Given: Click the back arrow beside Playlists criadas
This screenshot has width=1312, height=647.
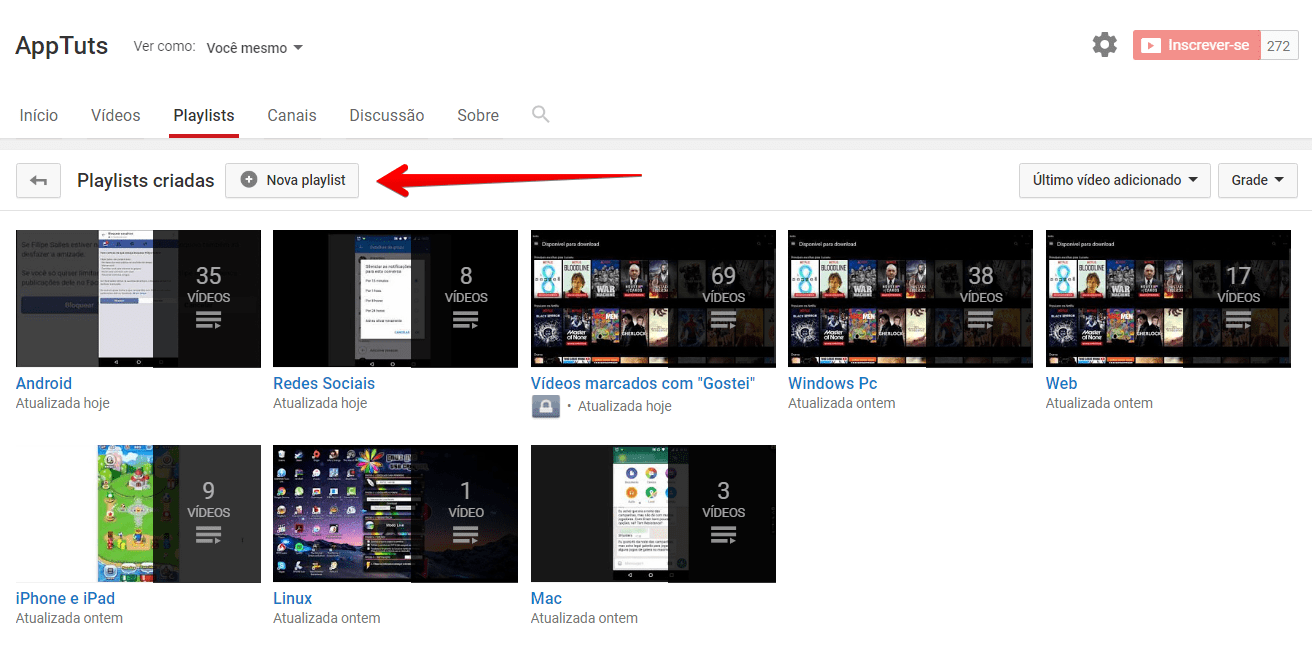Looking at the screenshot, I should click(x=38, y=180).
